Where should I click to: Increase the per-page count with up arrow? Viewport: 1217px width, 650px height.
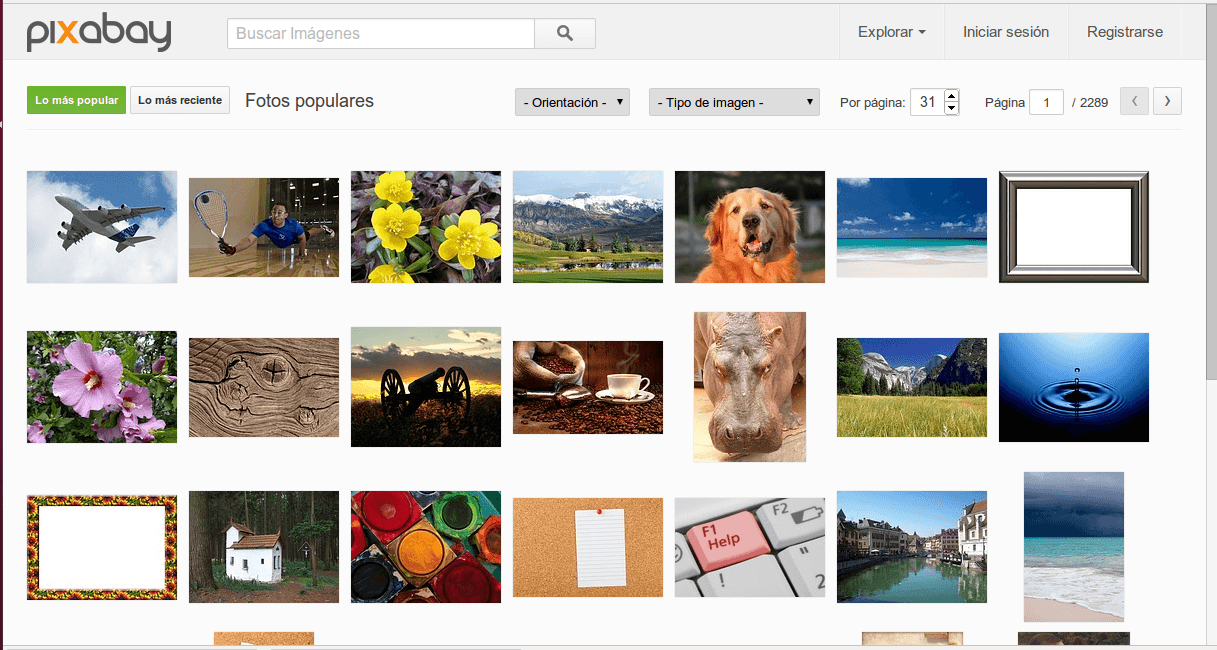(x=951, y=96)
